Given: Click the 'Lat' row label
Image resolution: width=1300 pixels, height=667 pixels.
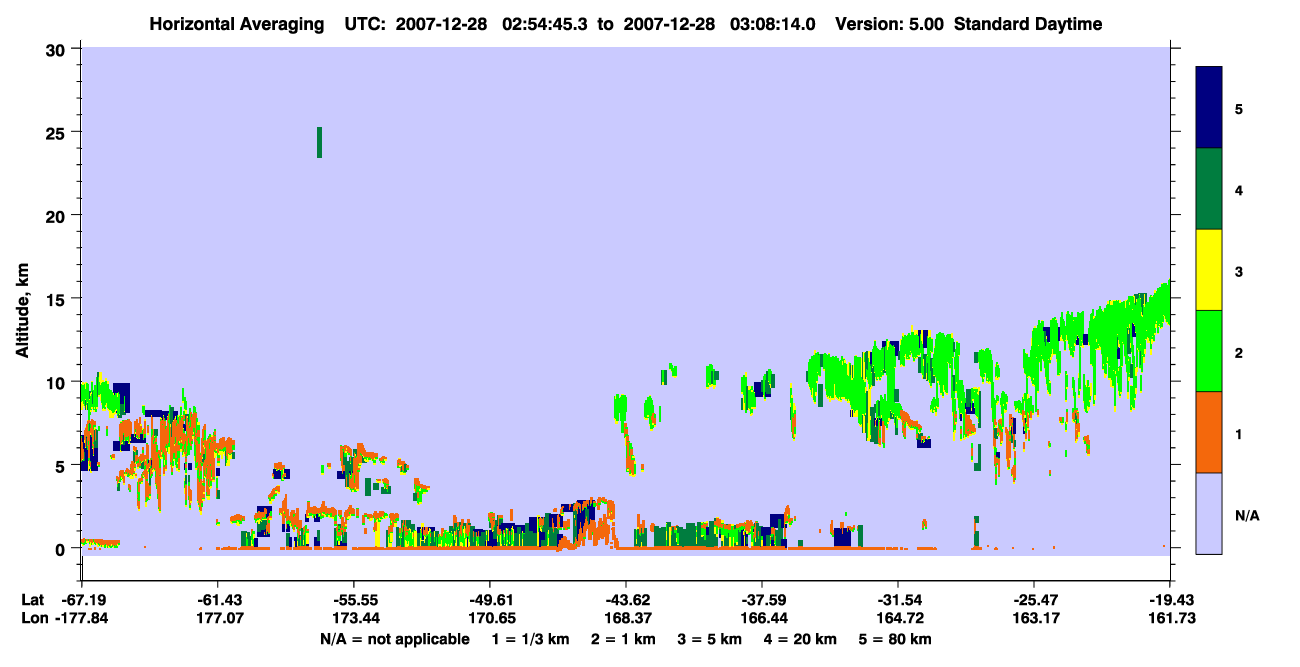Looking at the screenshot, I should (33, 600).
